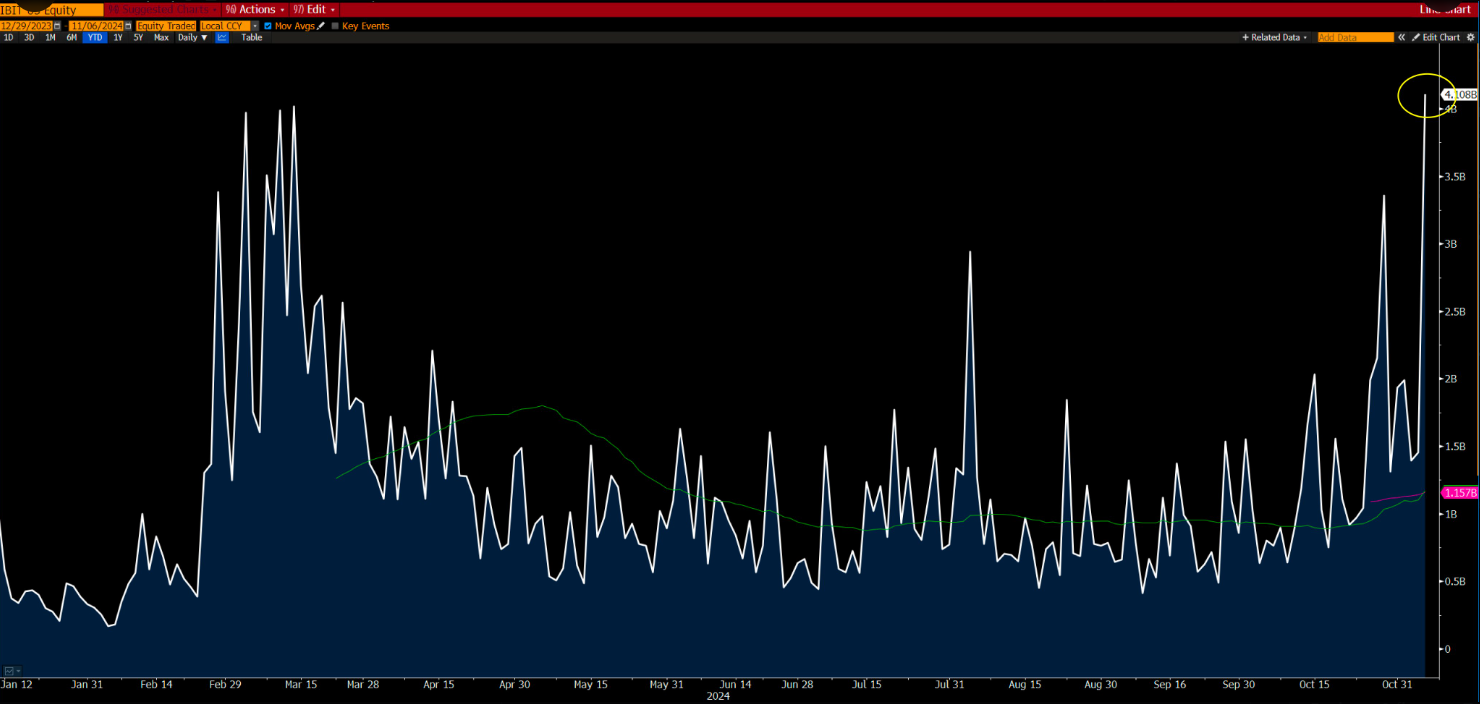Open the Daily periodicity dropdown
The width and height of the screenshot is (1480, 704).
coord(193,37)
